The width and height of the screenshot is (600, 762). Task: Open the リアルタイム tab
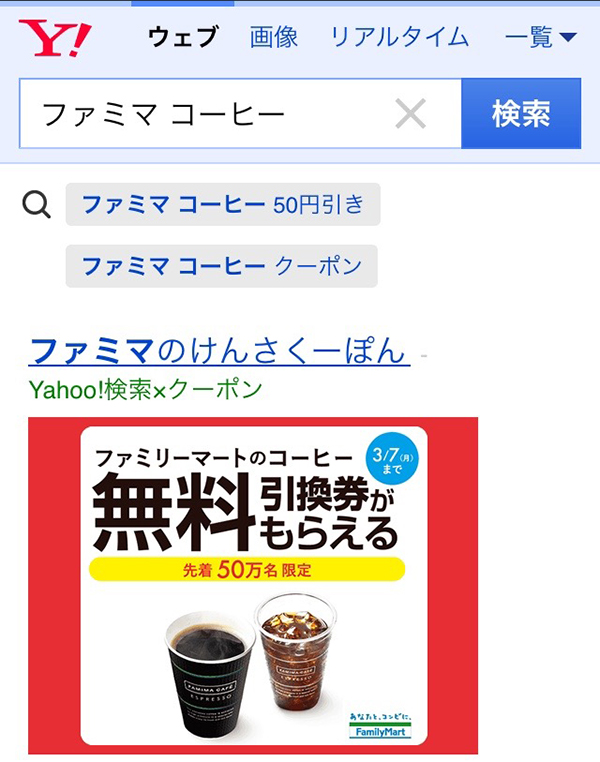click(x=399, y=37)
